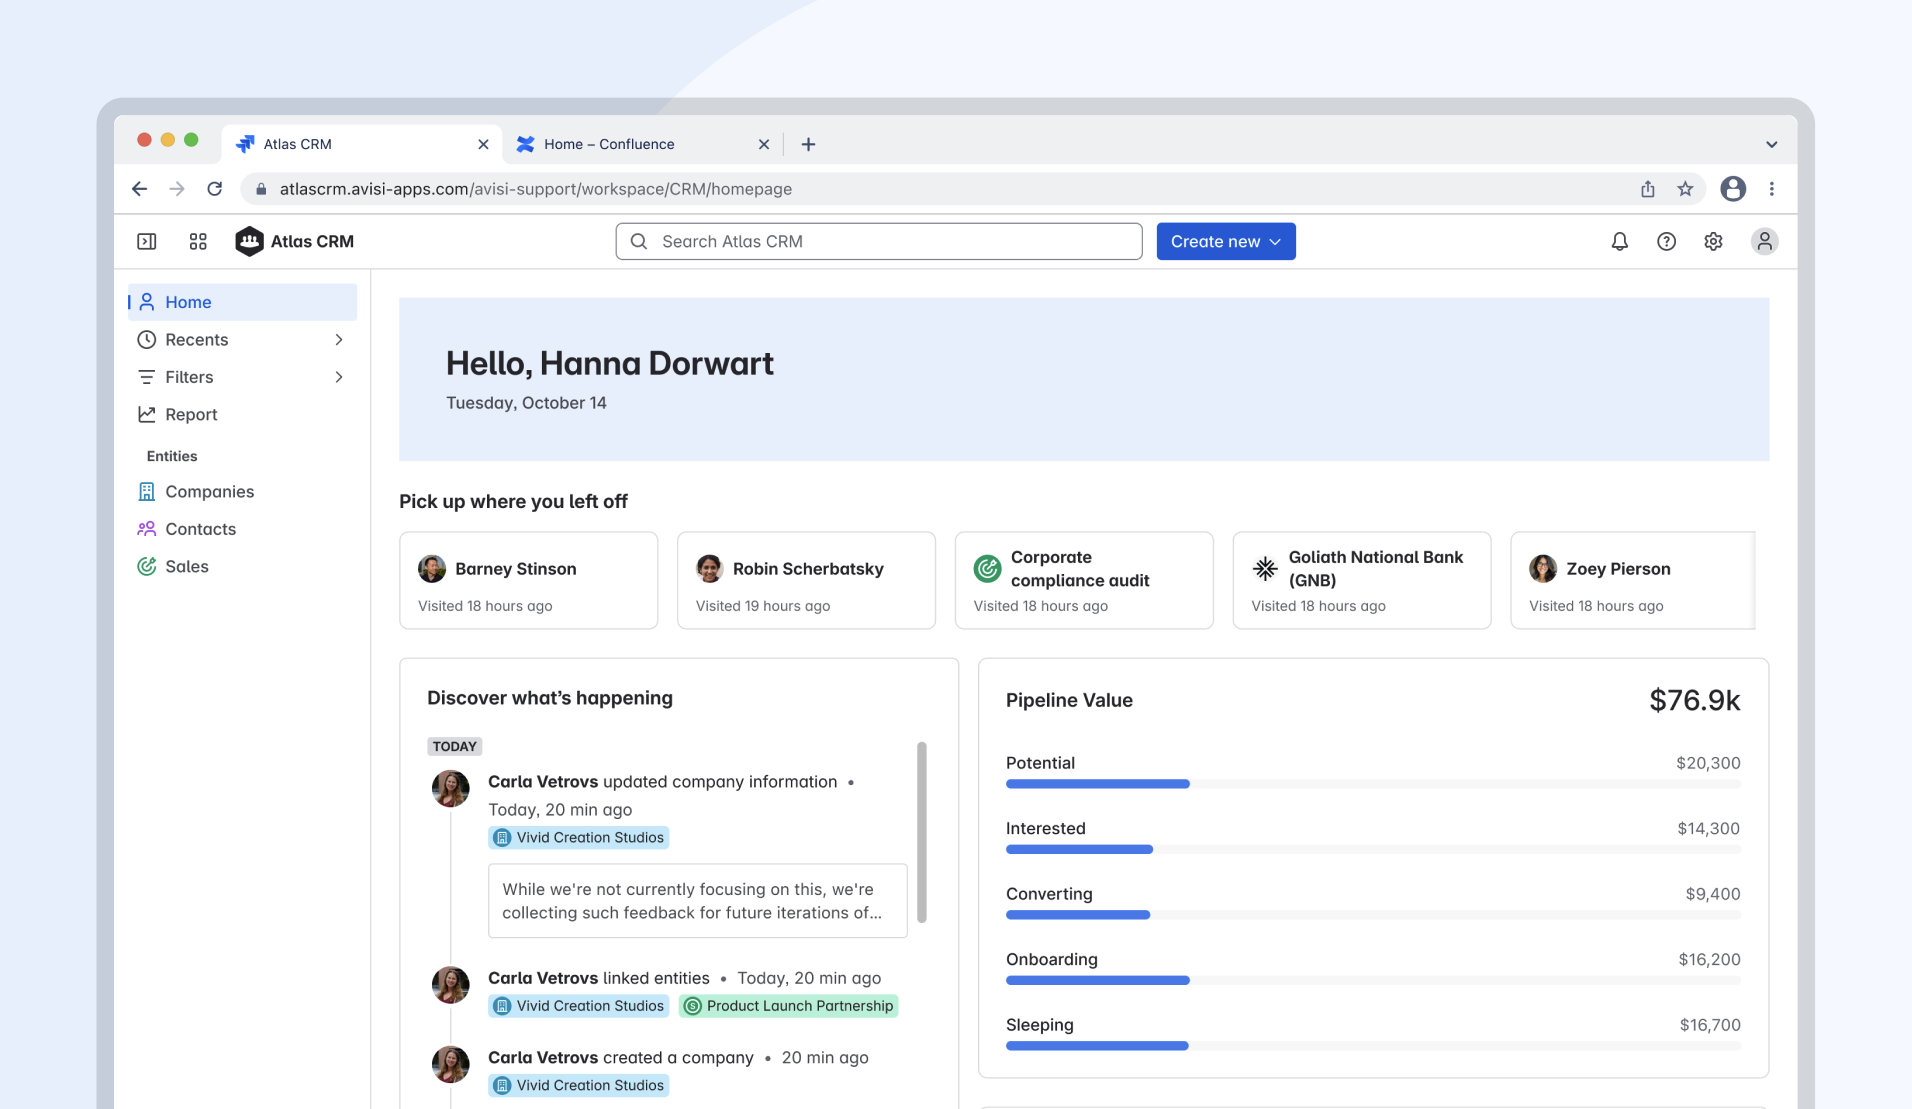This screenshot has width=1912, height=1109.
Task: Click Corporate compliance audit sales icon
Action: 987,569
